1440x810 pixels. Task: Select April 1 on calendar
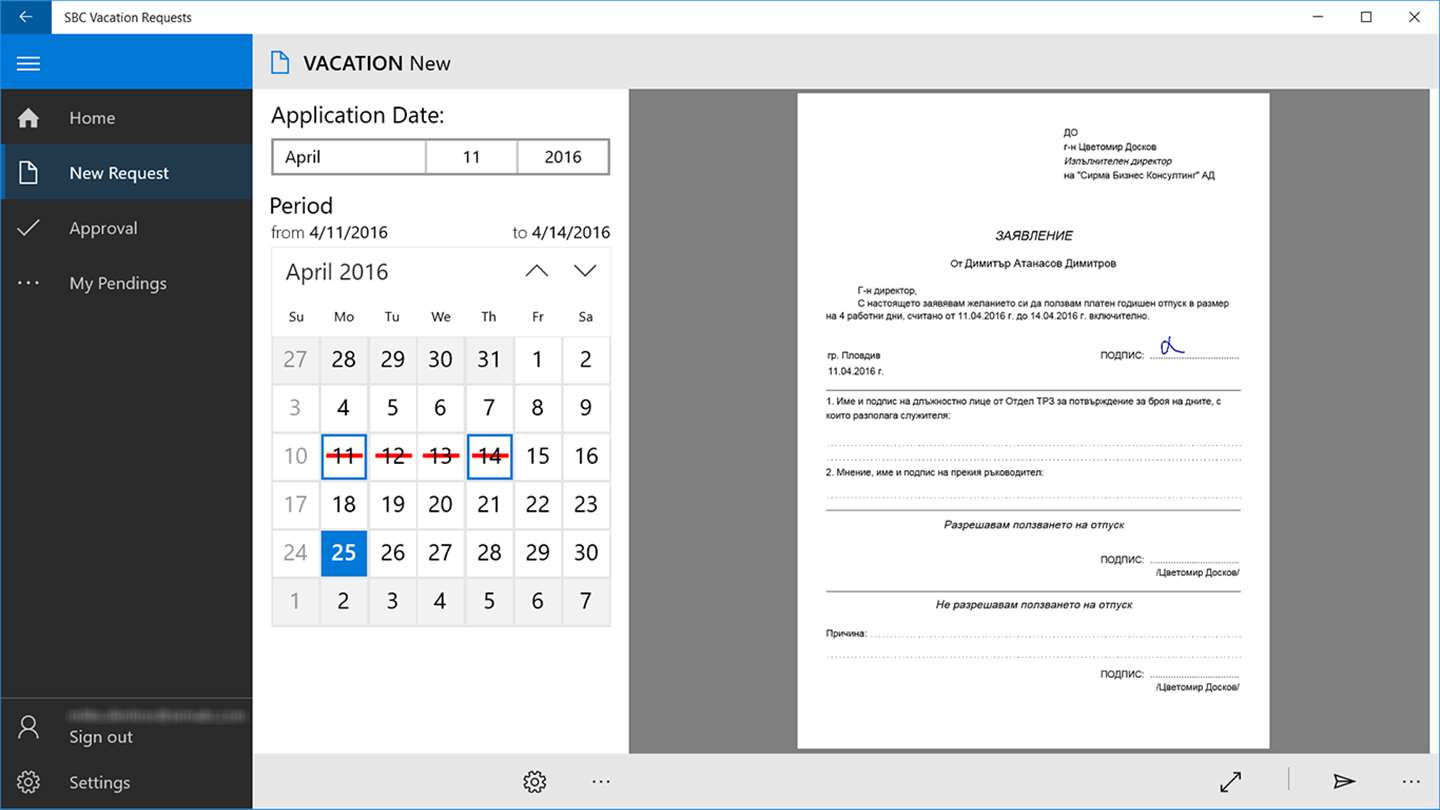click(x=538, y=359)
